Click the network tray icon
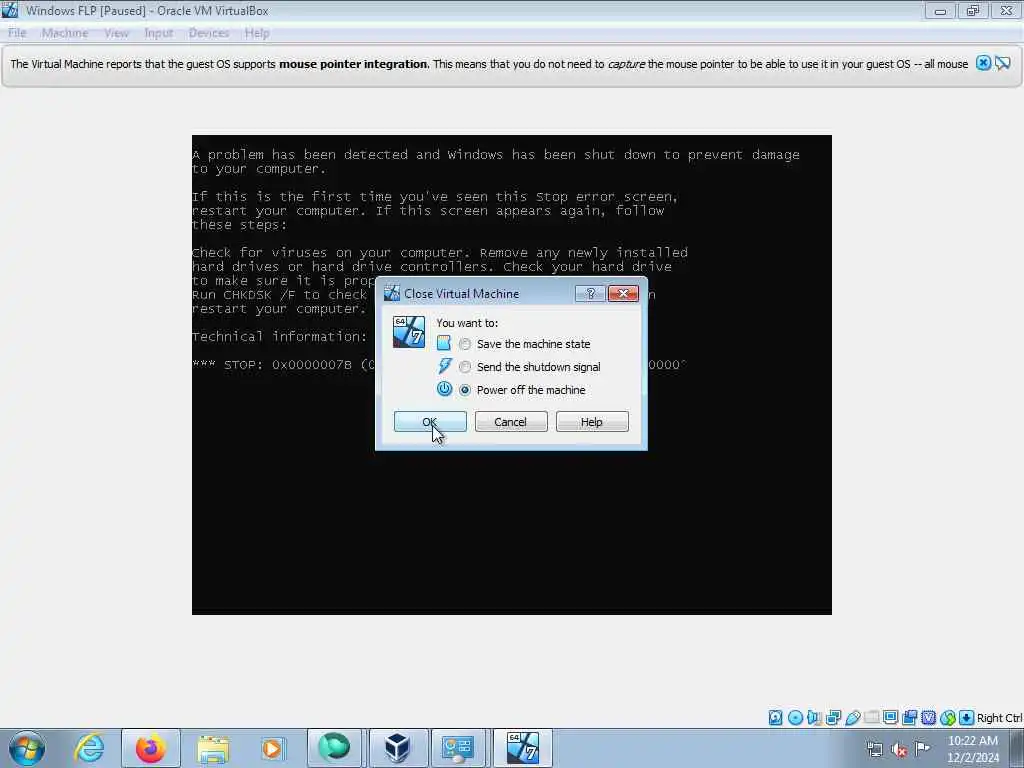Image resolution: width=1024 pixels, height=768 pixels. pos(874,749)
